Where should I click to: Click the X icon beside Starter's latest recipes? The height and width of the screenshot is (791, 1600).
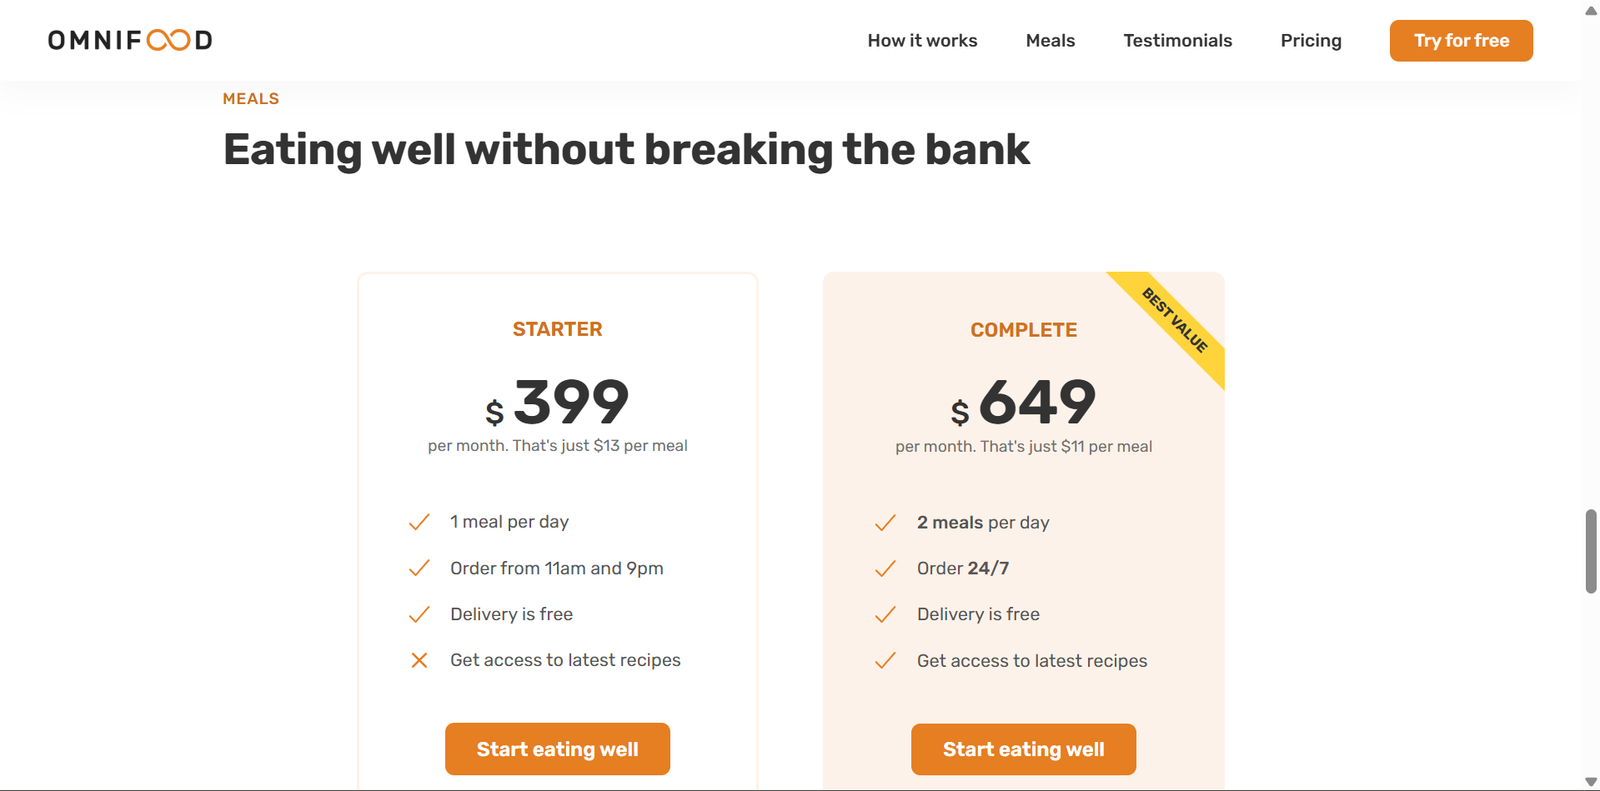tap(419, 660)
